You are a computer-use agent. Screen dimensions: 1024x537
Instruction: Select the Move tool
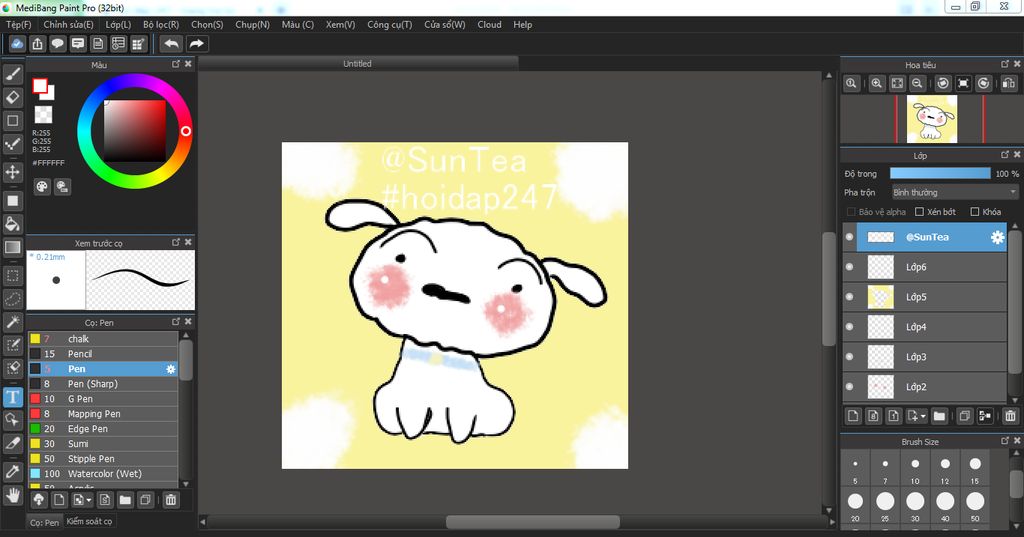12,172
